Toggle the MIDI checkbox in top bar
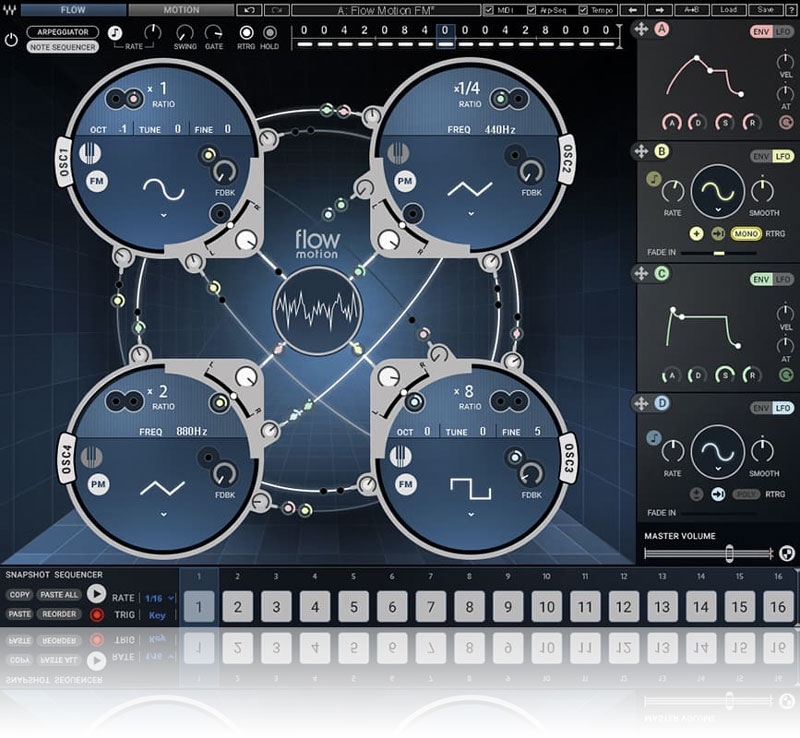800x738 pixels. point(489,10)
